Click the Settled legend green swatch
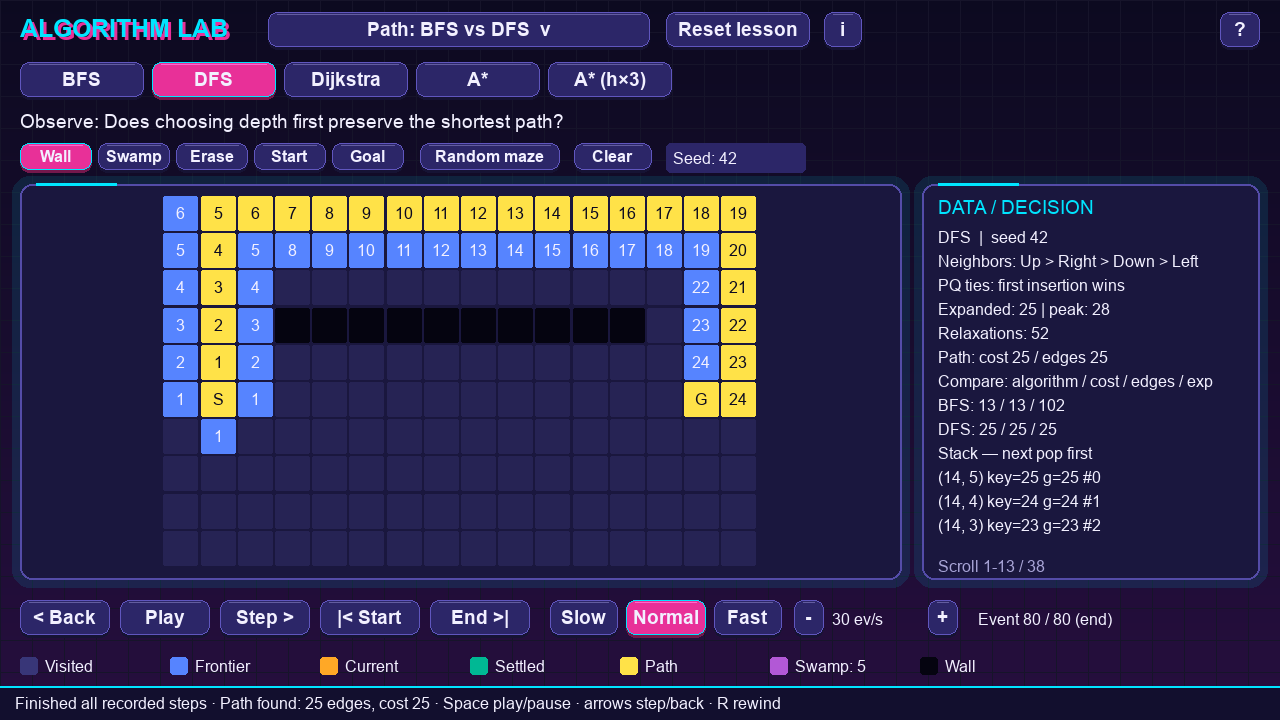 tap(479, 666)
